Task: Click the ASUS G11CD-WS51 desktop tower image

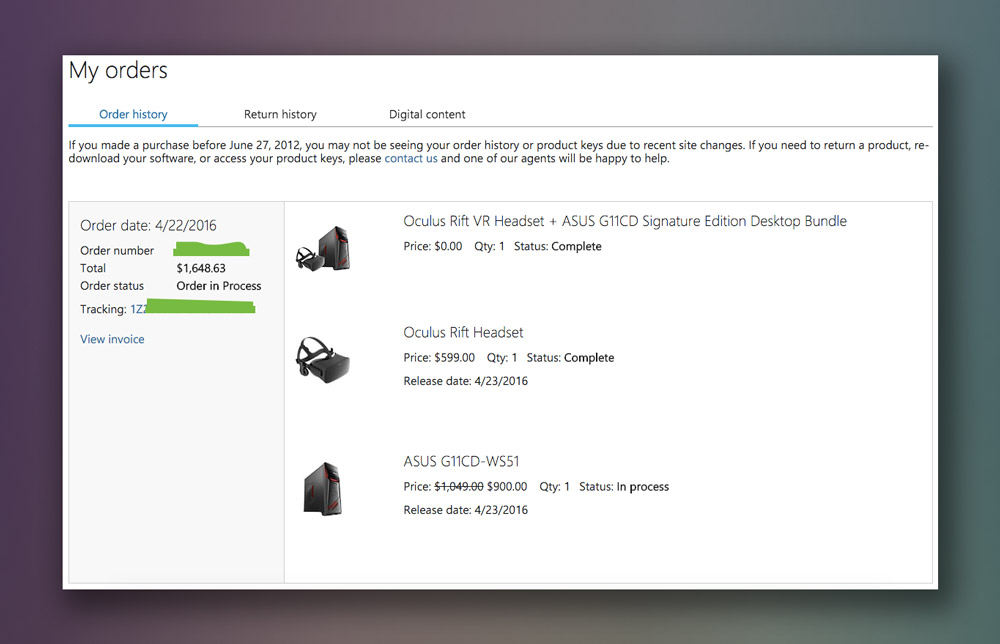Action: tap(322, 489)
